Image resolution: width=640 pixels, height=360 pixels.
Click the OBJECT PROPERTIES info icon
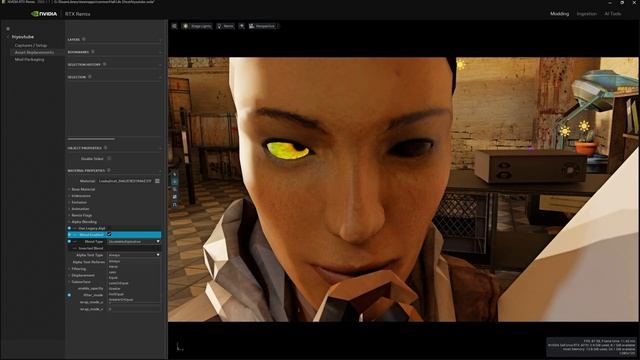tap(105, 148)
